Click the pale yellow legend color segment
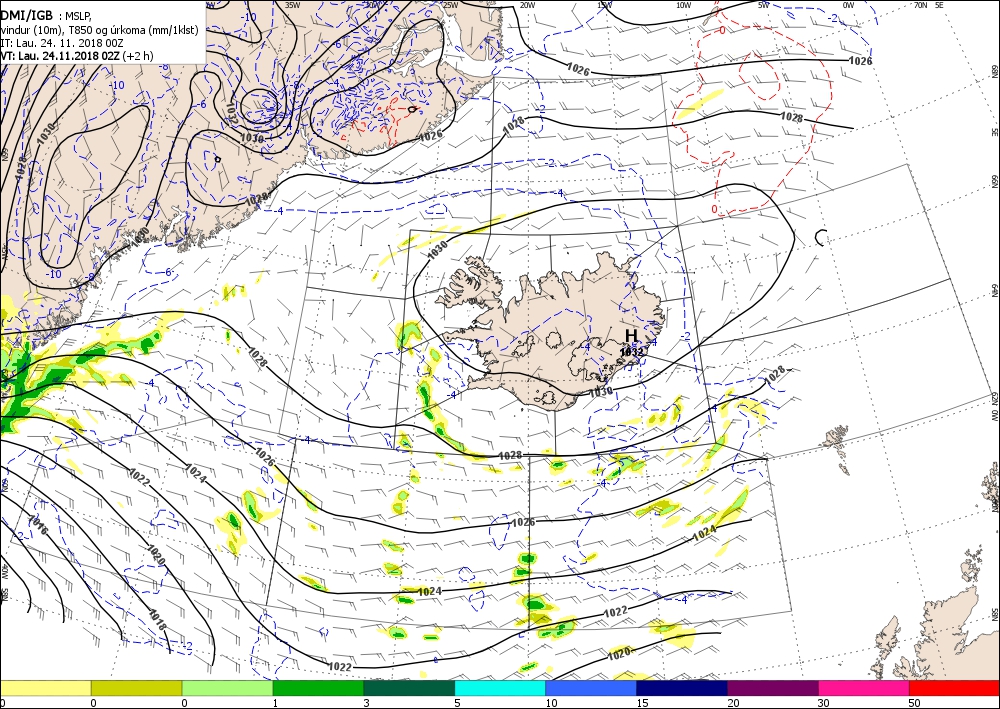The height and width of the screenshot is (709, 1000). [45, 688]
